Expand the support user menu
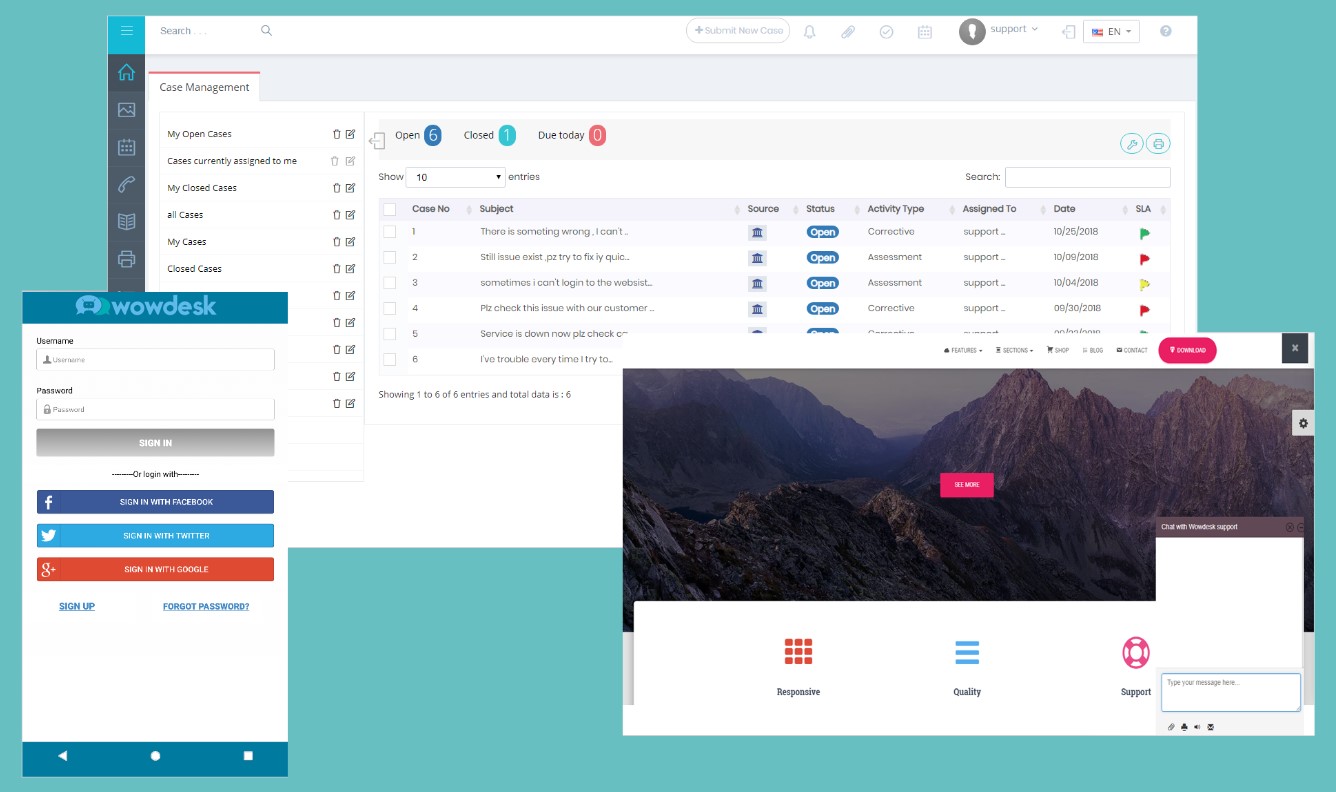The height and width of the screenshot is (792, 1336). [1014, 29]
